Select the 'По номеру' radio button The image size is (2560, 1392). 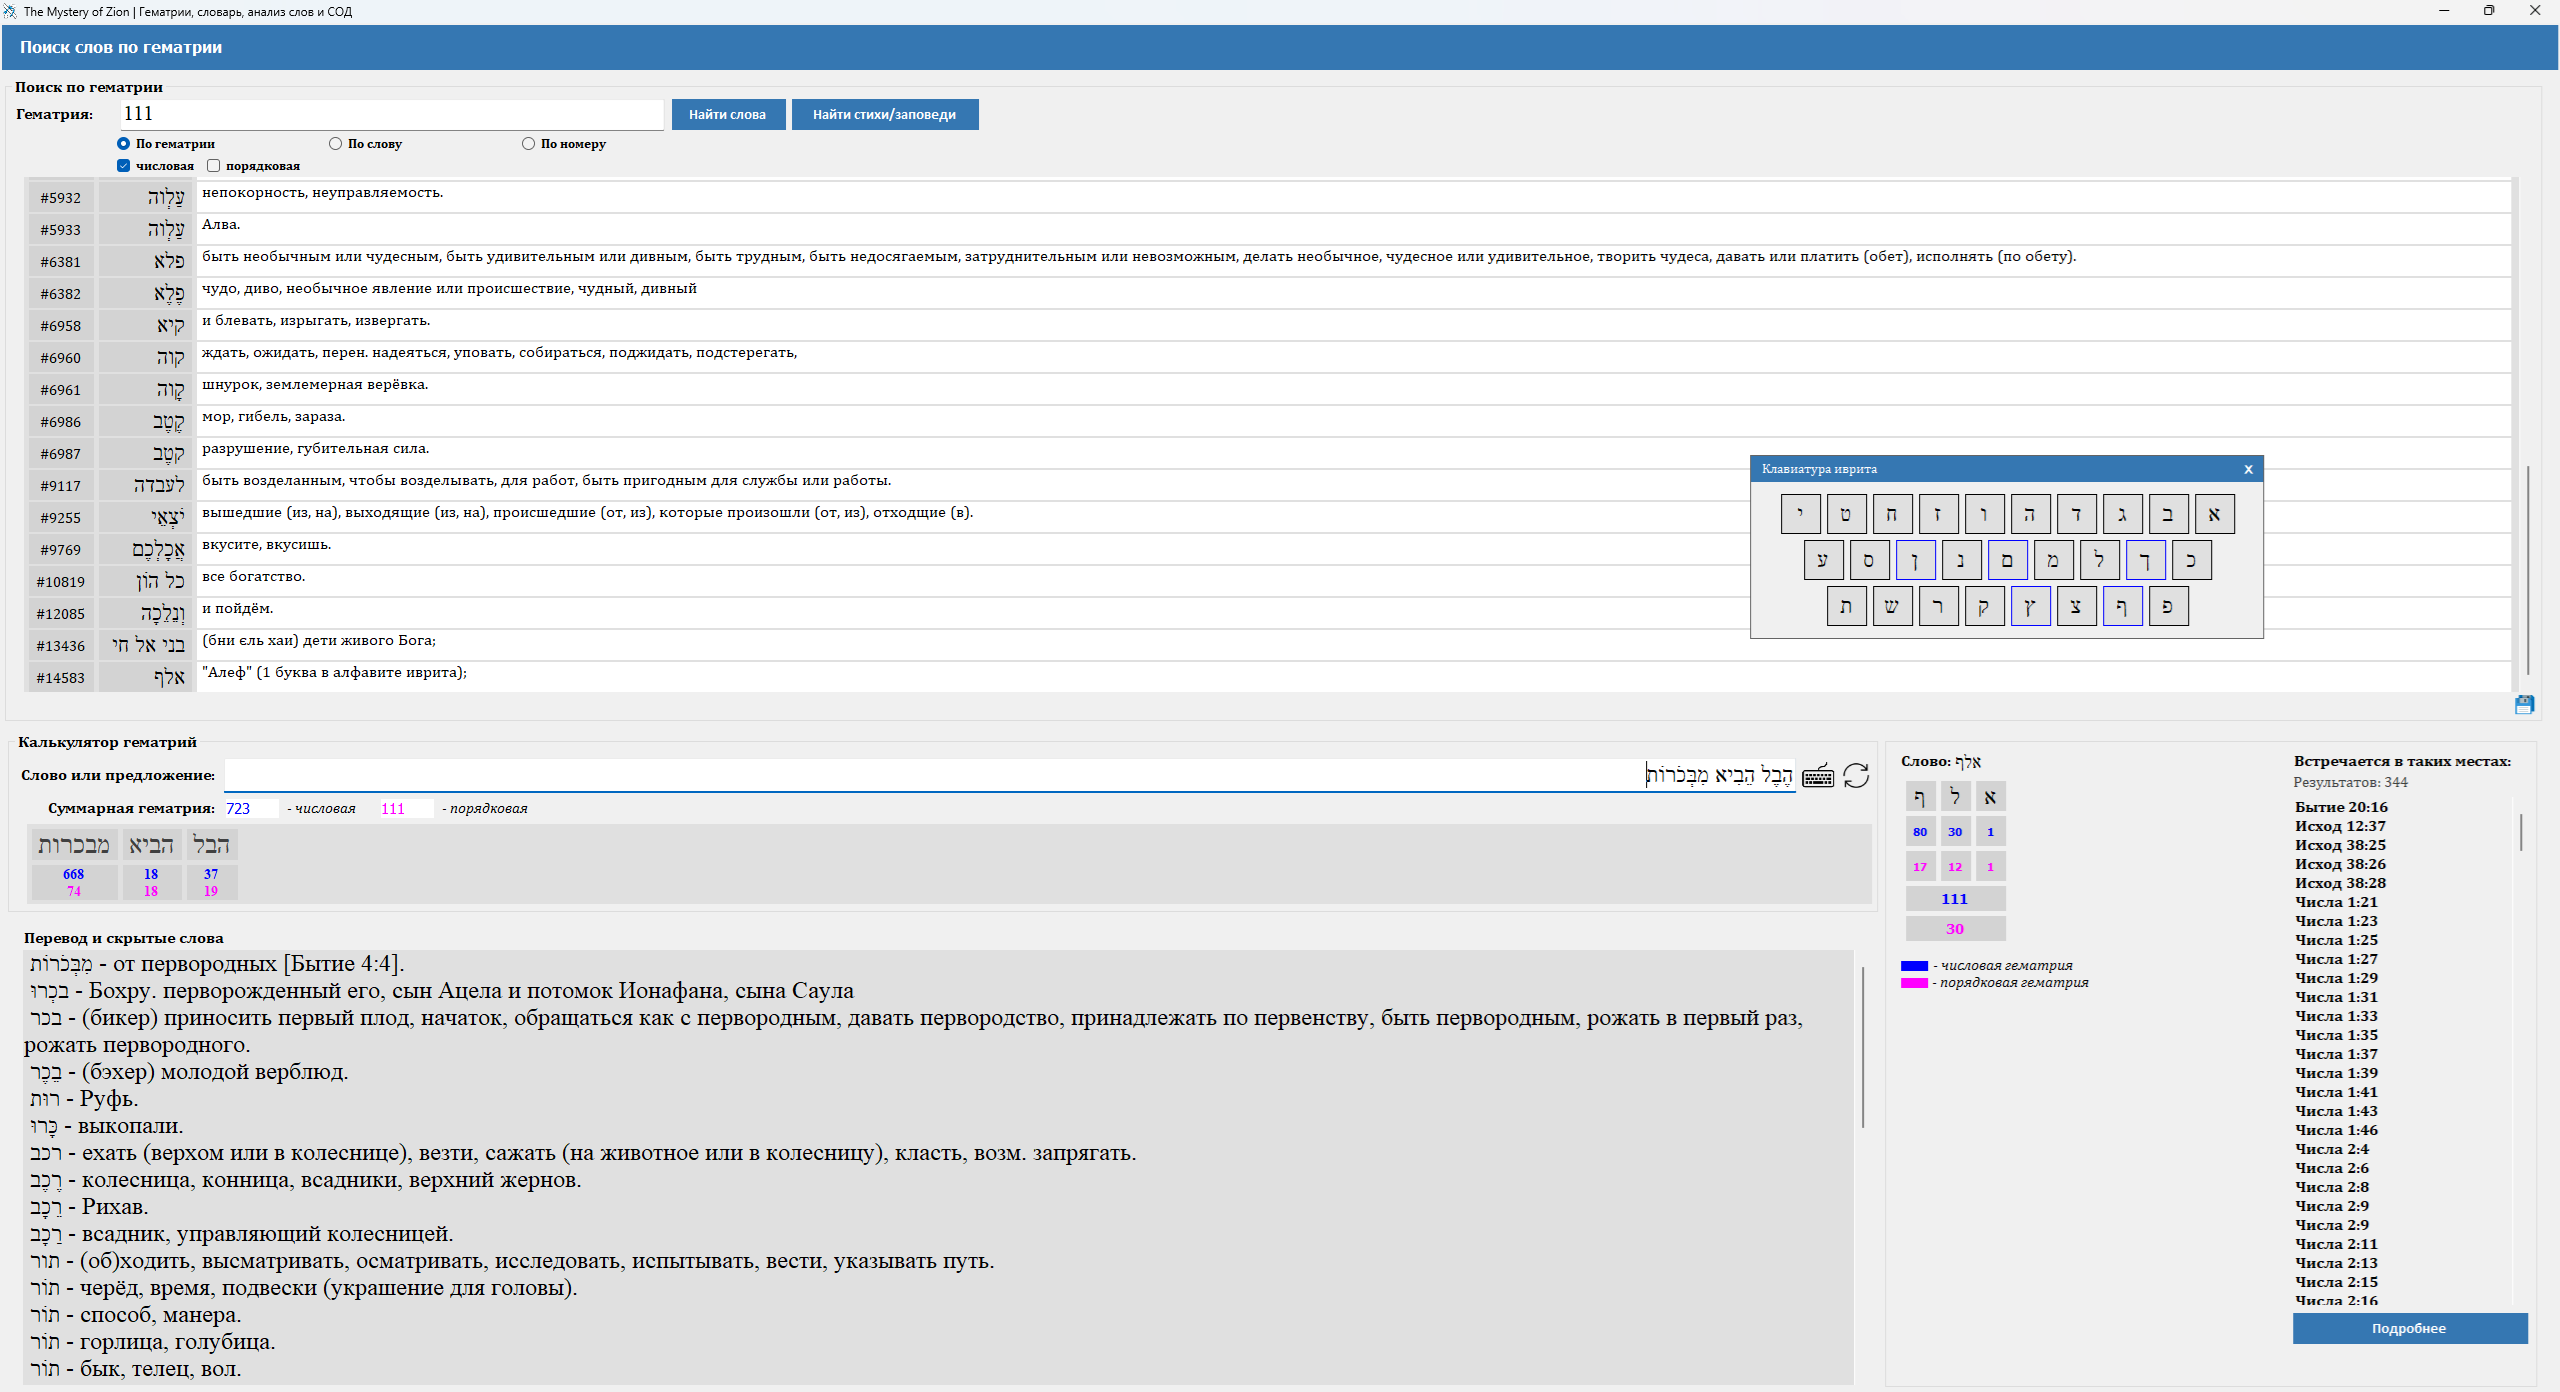tap(528, 144)
